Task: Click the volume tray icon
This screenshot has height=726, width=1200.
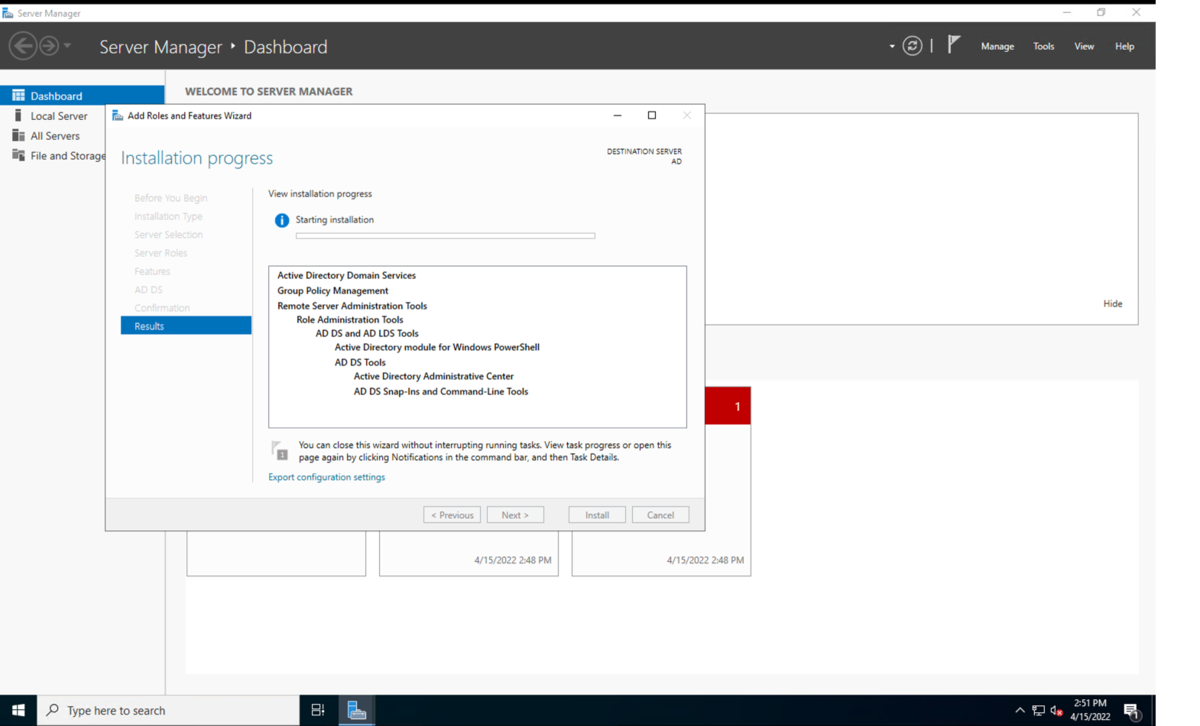Action: coord(1056,711)
